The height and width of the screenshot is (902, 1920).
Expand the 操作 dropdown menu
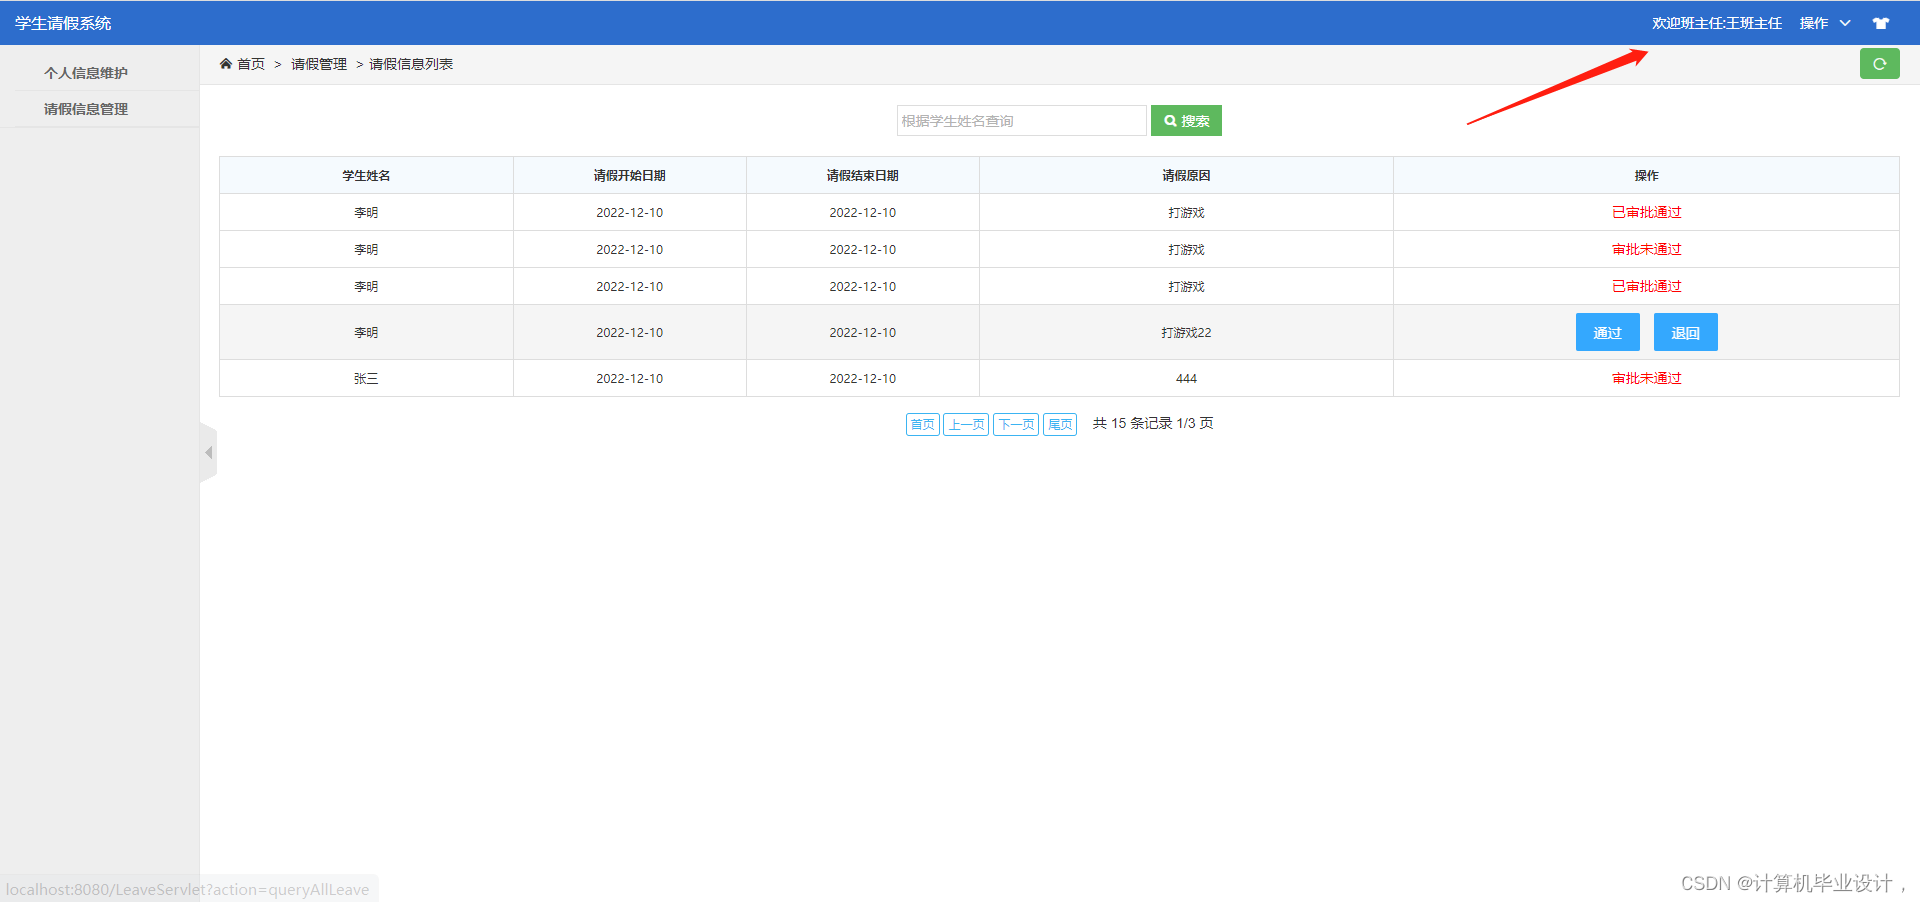click(x=1825, y=23)
